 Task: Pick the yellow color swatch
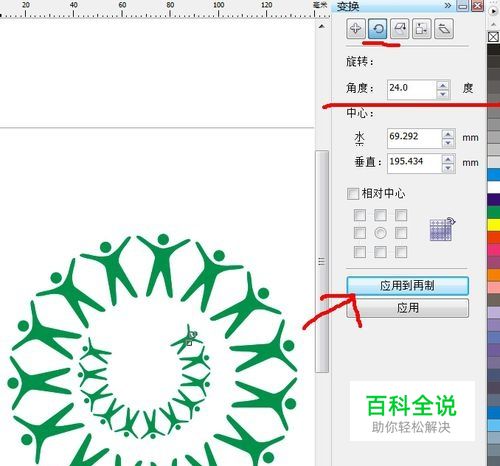pyautogui.click(x=494, y=224)
